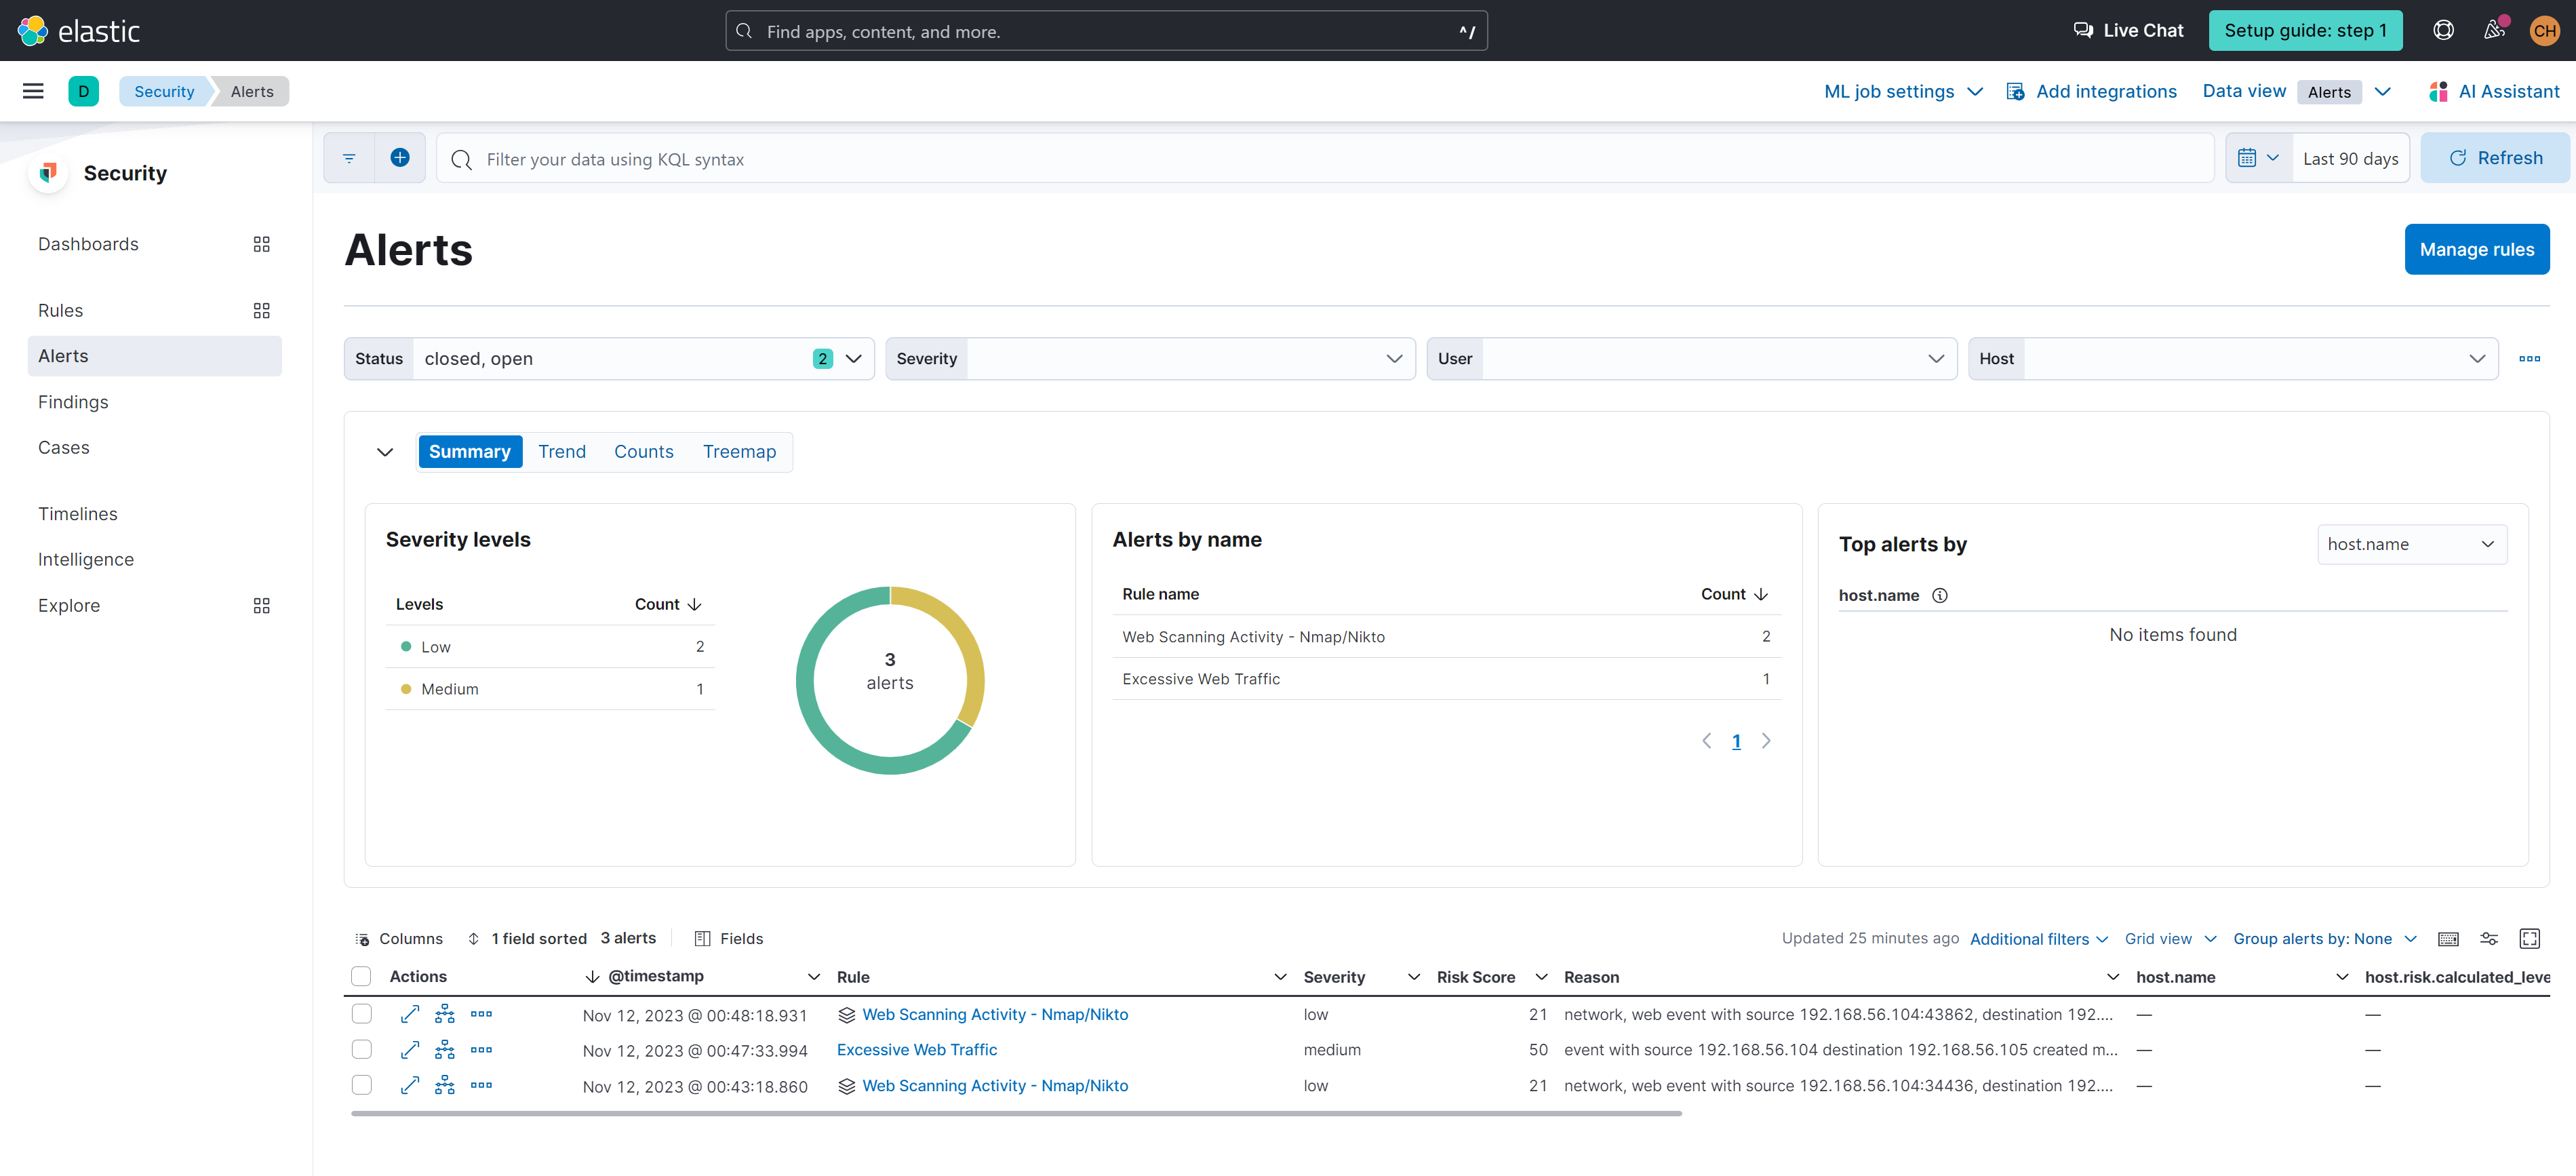The height and width of the screenshot is (1176, 2576).
Task: Expand details of the first alert row
Action: point(409,1014)
